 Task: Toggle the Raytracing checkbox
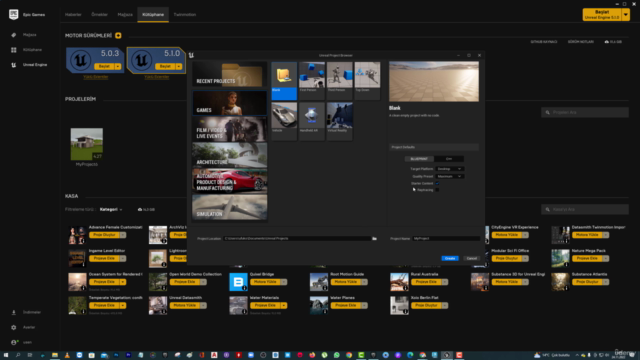pyautogui.click(x=437, y=190)
